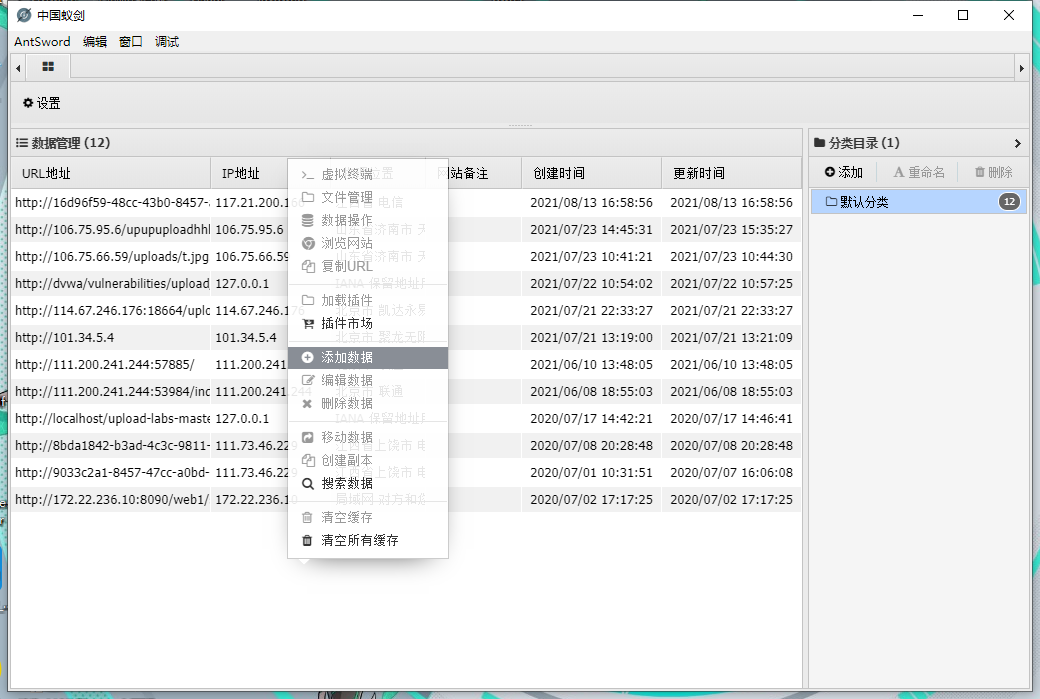
Task: Click the AntSword app logo in title bar
Action: pyautogui.click(x=24, y=15)
